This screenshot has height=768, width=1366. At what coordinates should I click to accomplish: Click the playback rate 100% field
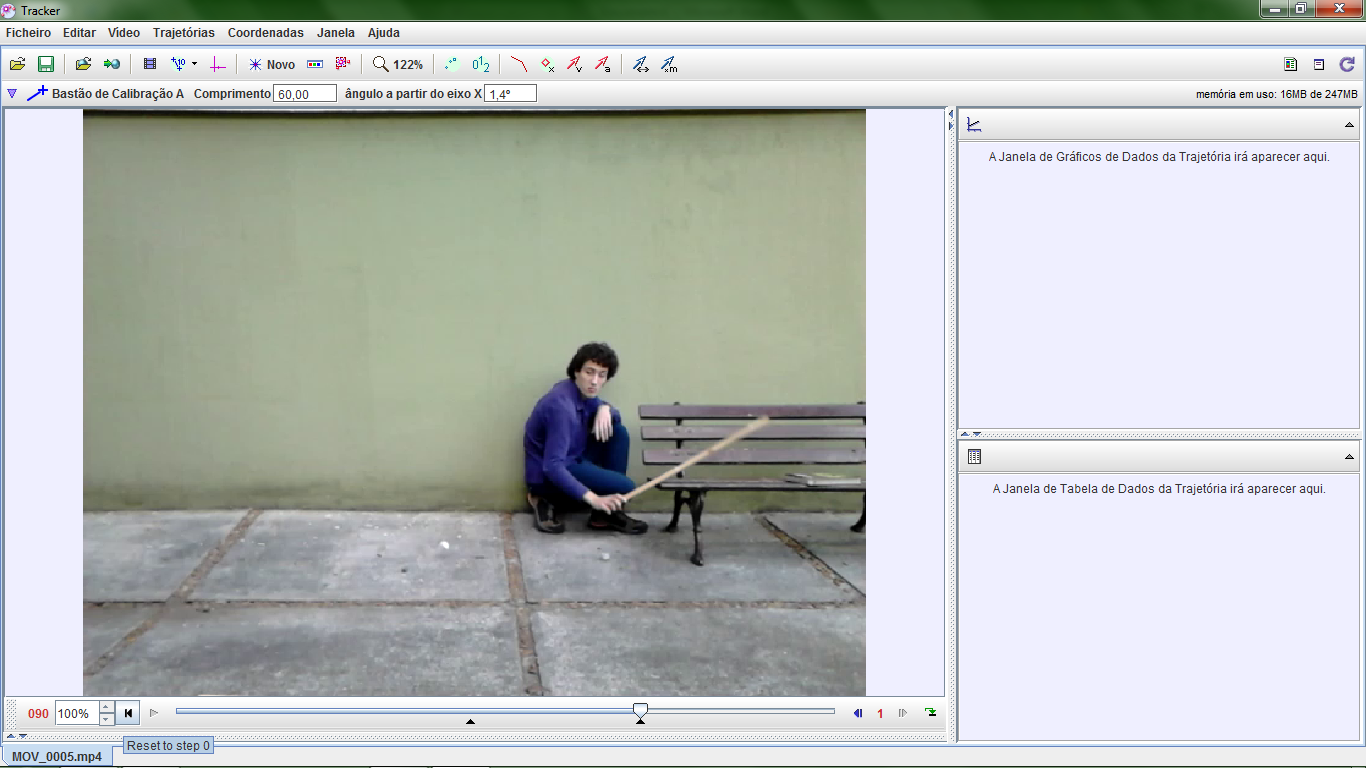point(77,714)
